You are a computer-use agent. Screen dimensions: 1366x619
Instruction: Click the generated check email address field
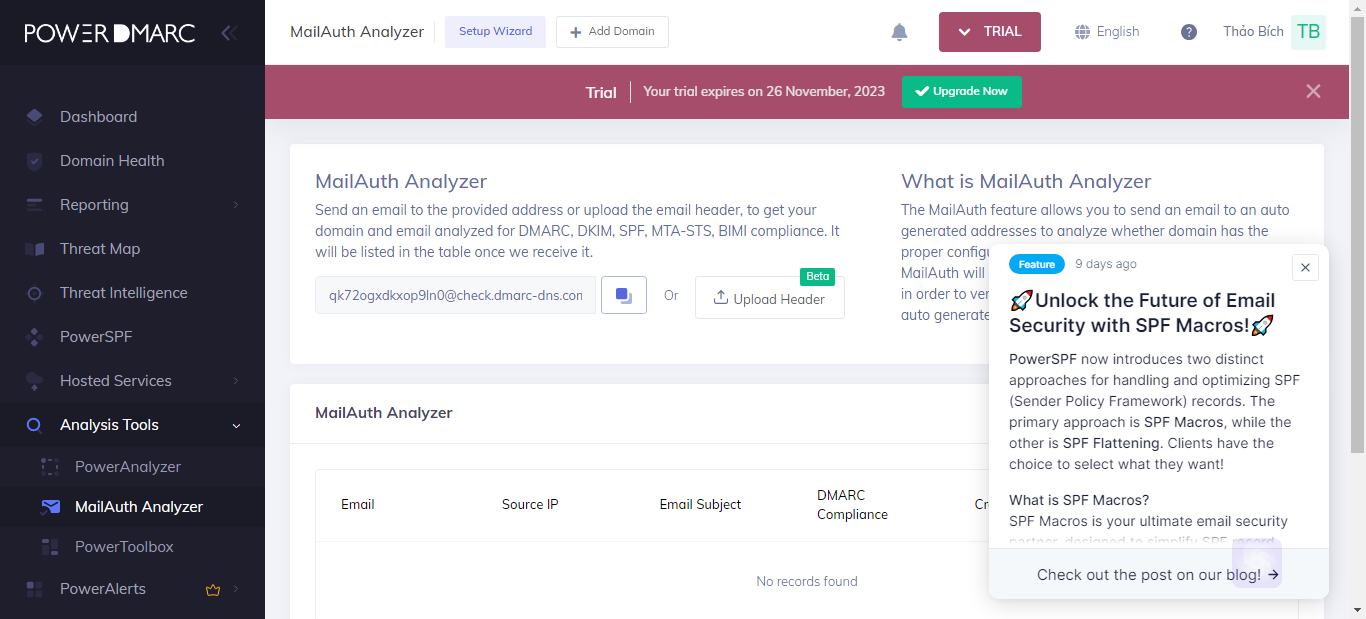(x=456, y=295)
